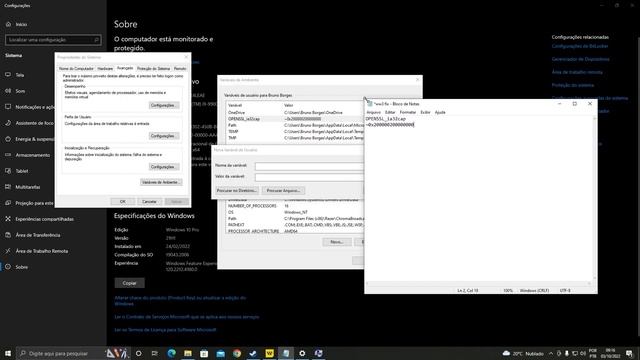This screenshot has height=360, width=640.
Task: Open Energia e suspensão settings
Action: click(x=30, y=139)
